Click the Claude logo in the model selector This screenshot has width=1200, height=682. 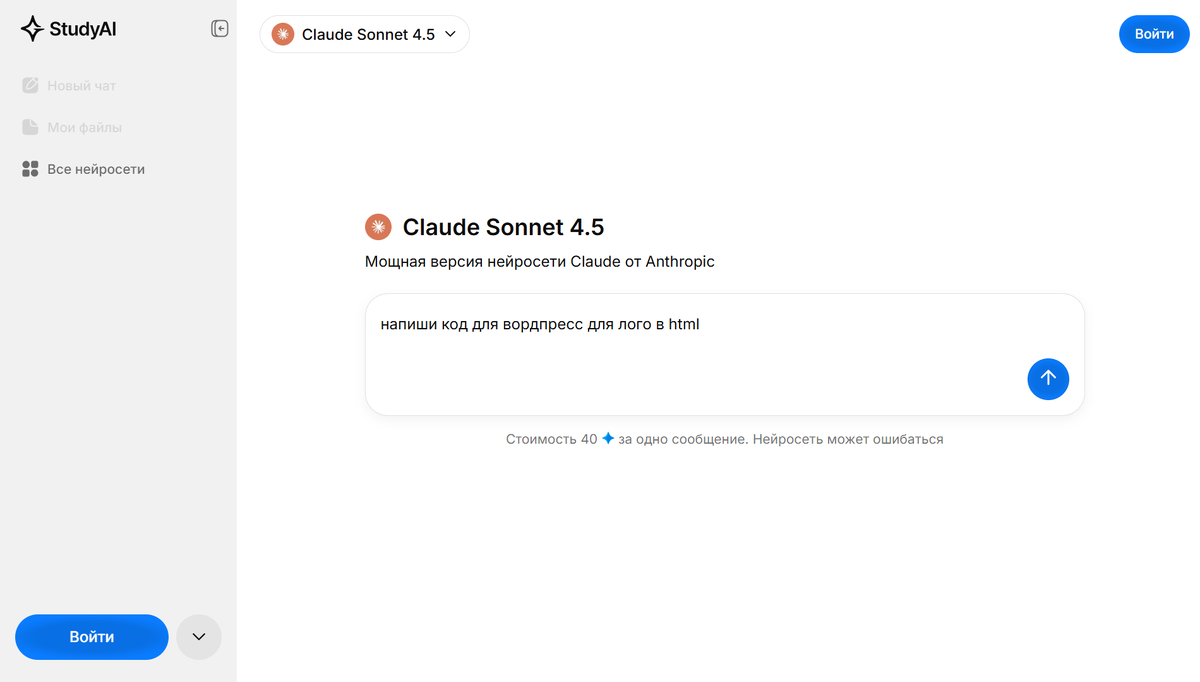click(x=283, y=34)
